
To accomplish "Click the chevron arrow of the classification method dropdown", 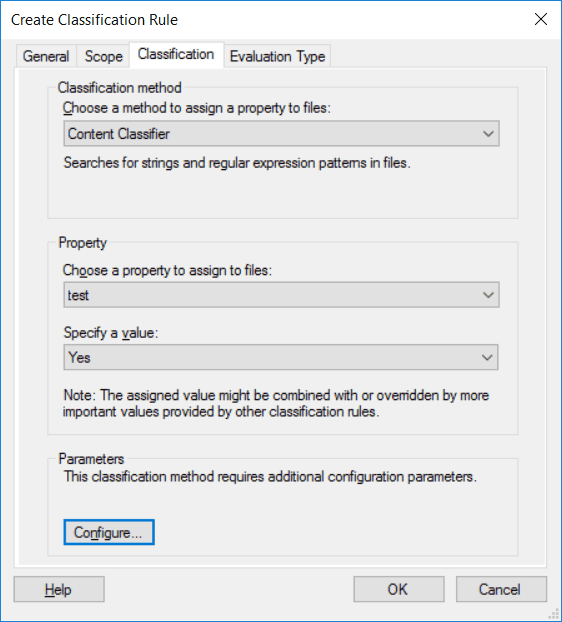I will pos(488,134).
